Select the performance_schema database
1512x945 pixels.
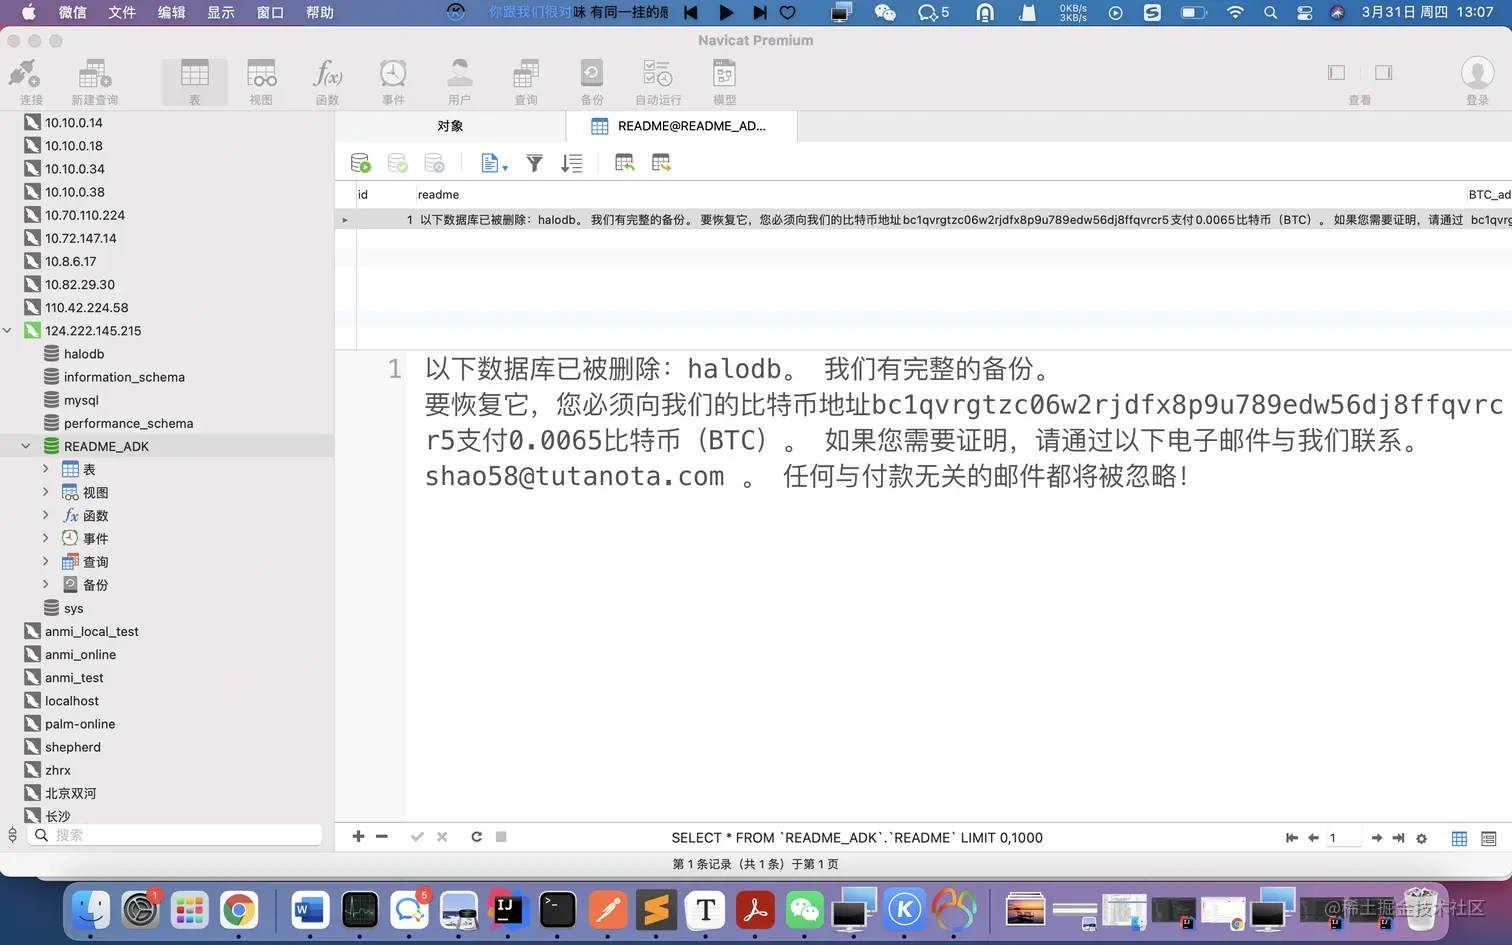(128, 423)
